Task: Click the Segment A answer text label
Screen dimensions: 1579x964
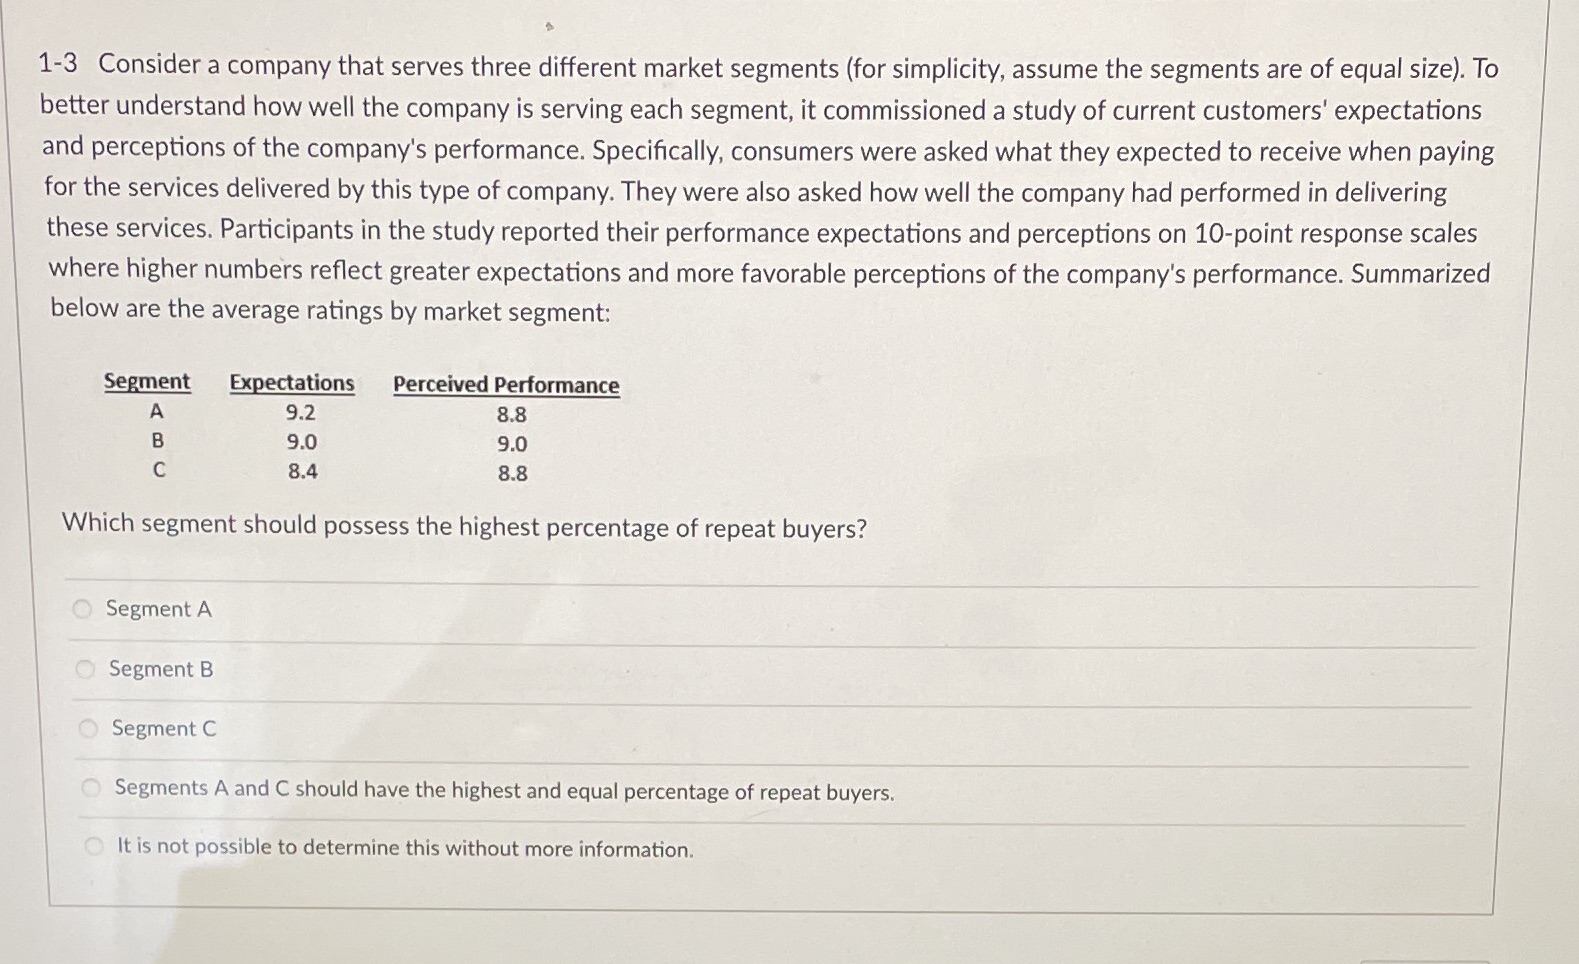Action: pyautogui.click(x=158, y=609)
